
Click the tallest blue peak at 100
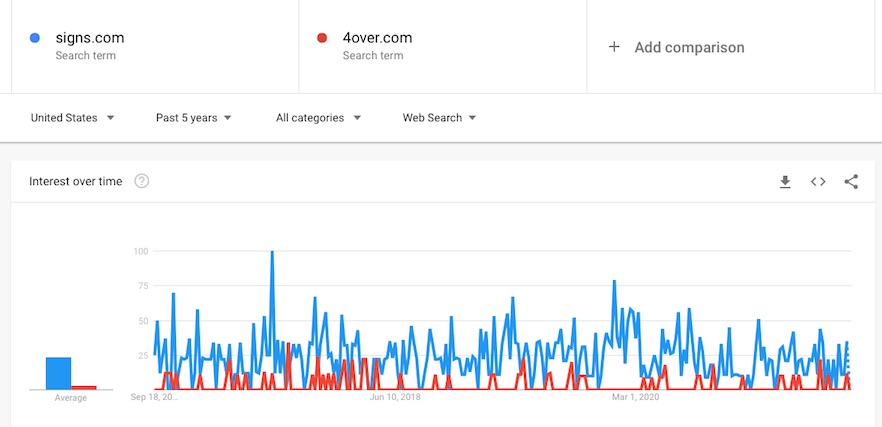click(272, 252)
